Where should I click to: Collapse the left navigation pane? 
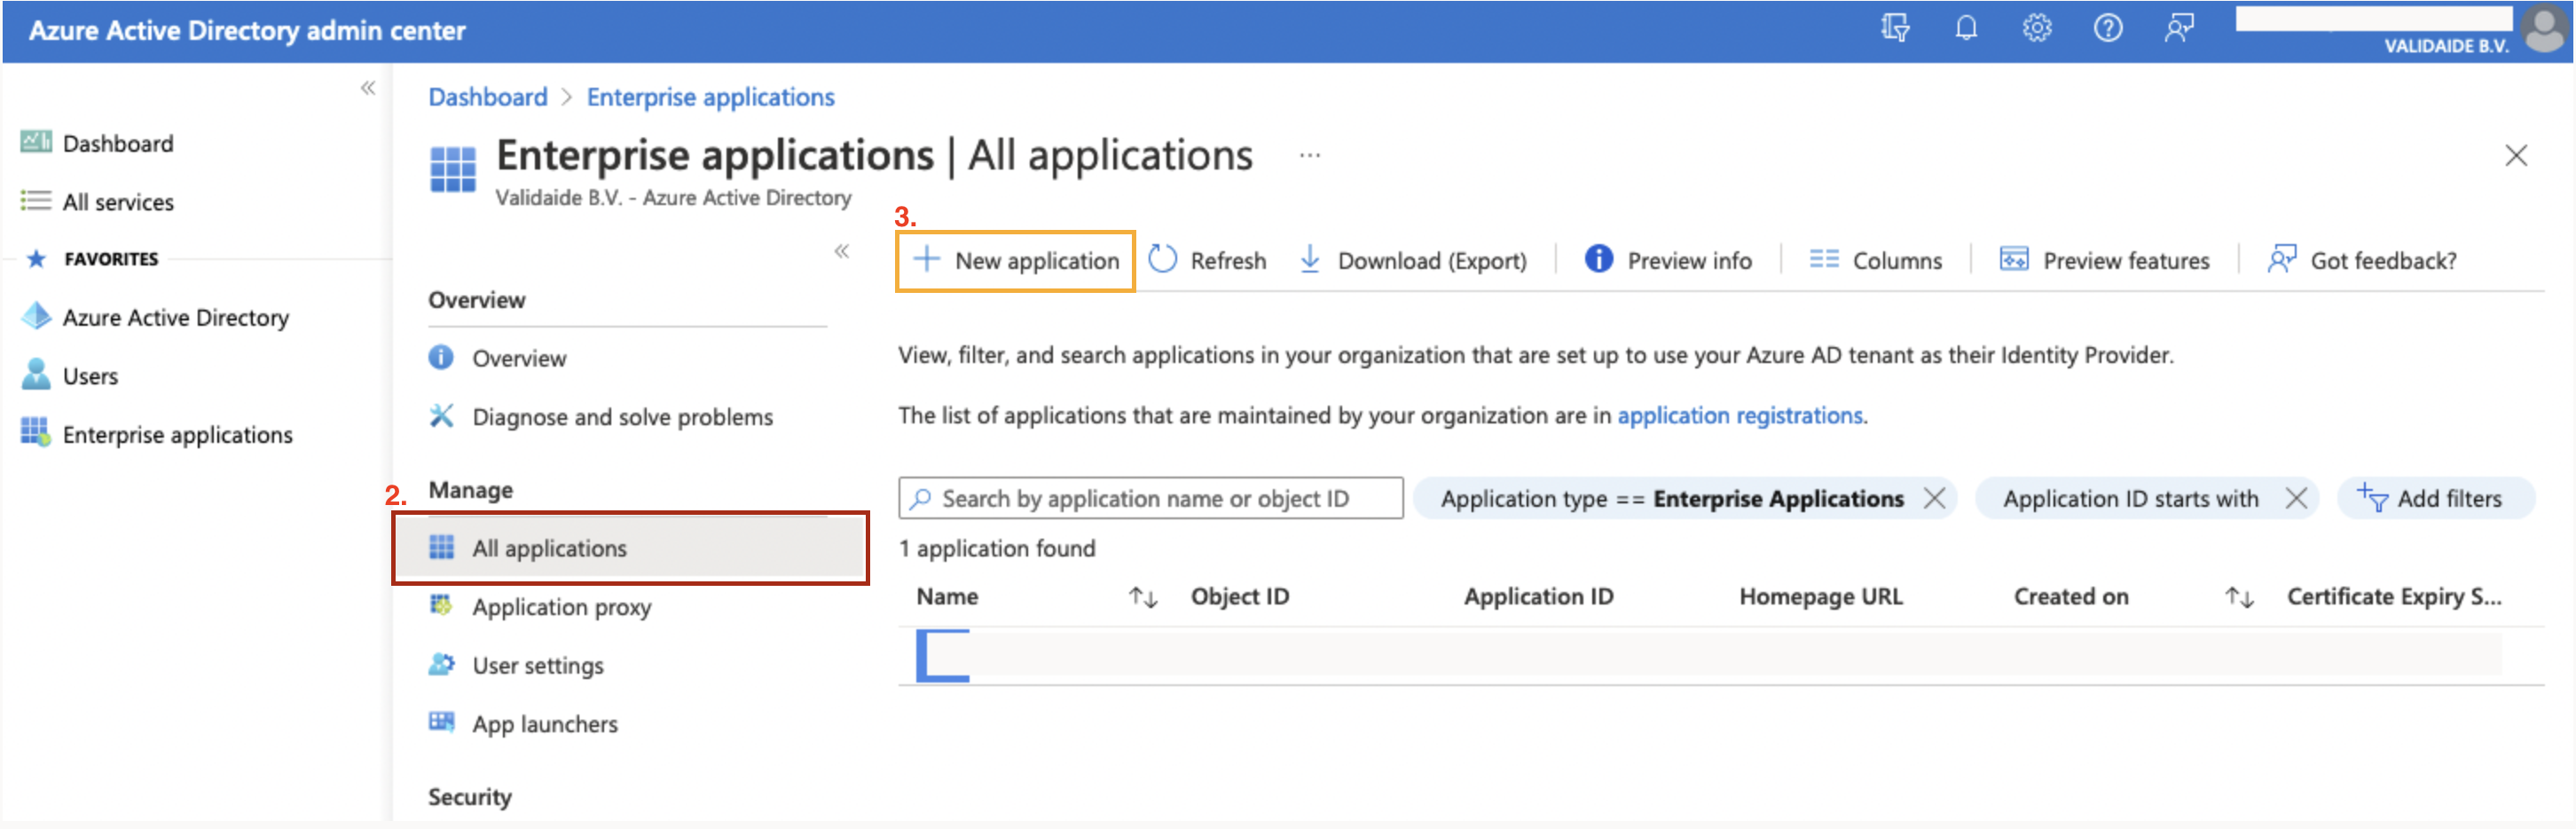tap(370, 88)
